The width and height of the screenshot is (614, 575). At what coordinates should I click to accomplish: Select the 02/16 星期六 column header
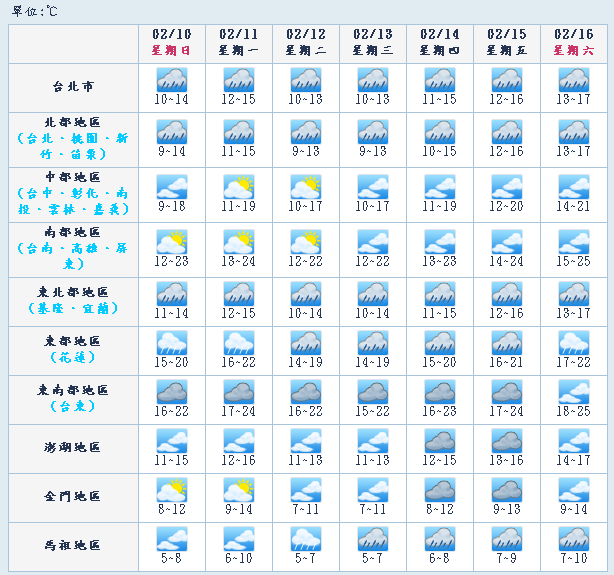574,42
